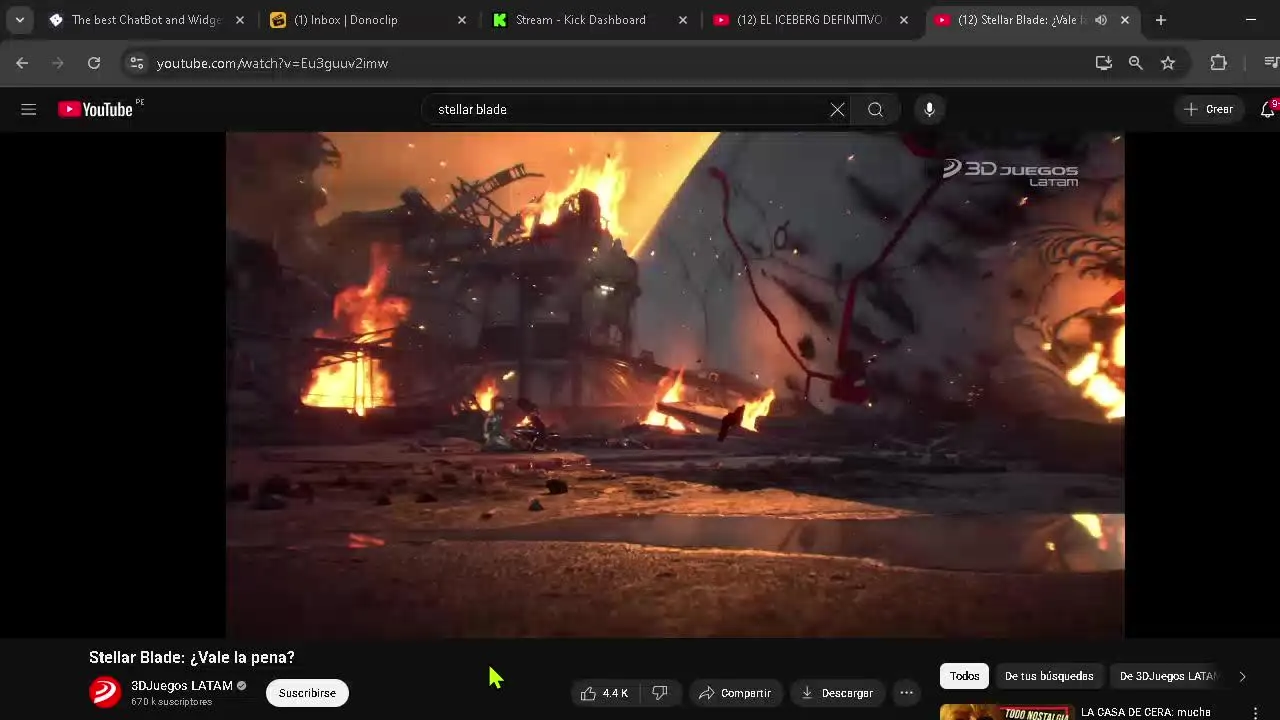Run search with magnifier button
The height and width of the screenshot is (720, 1280).
pos(876,110)
